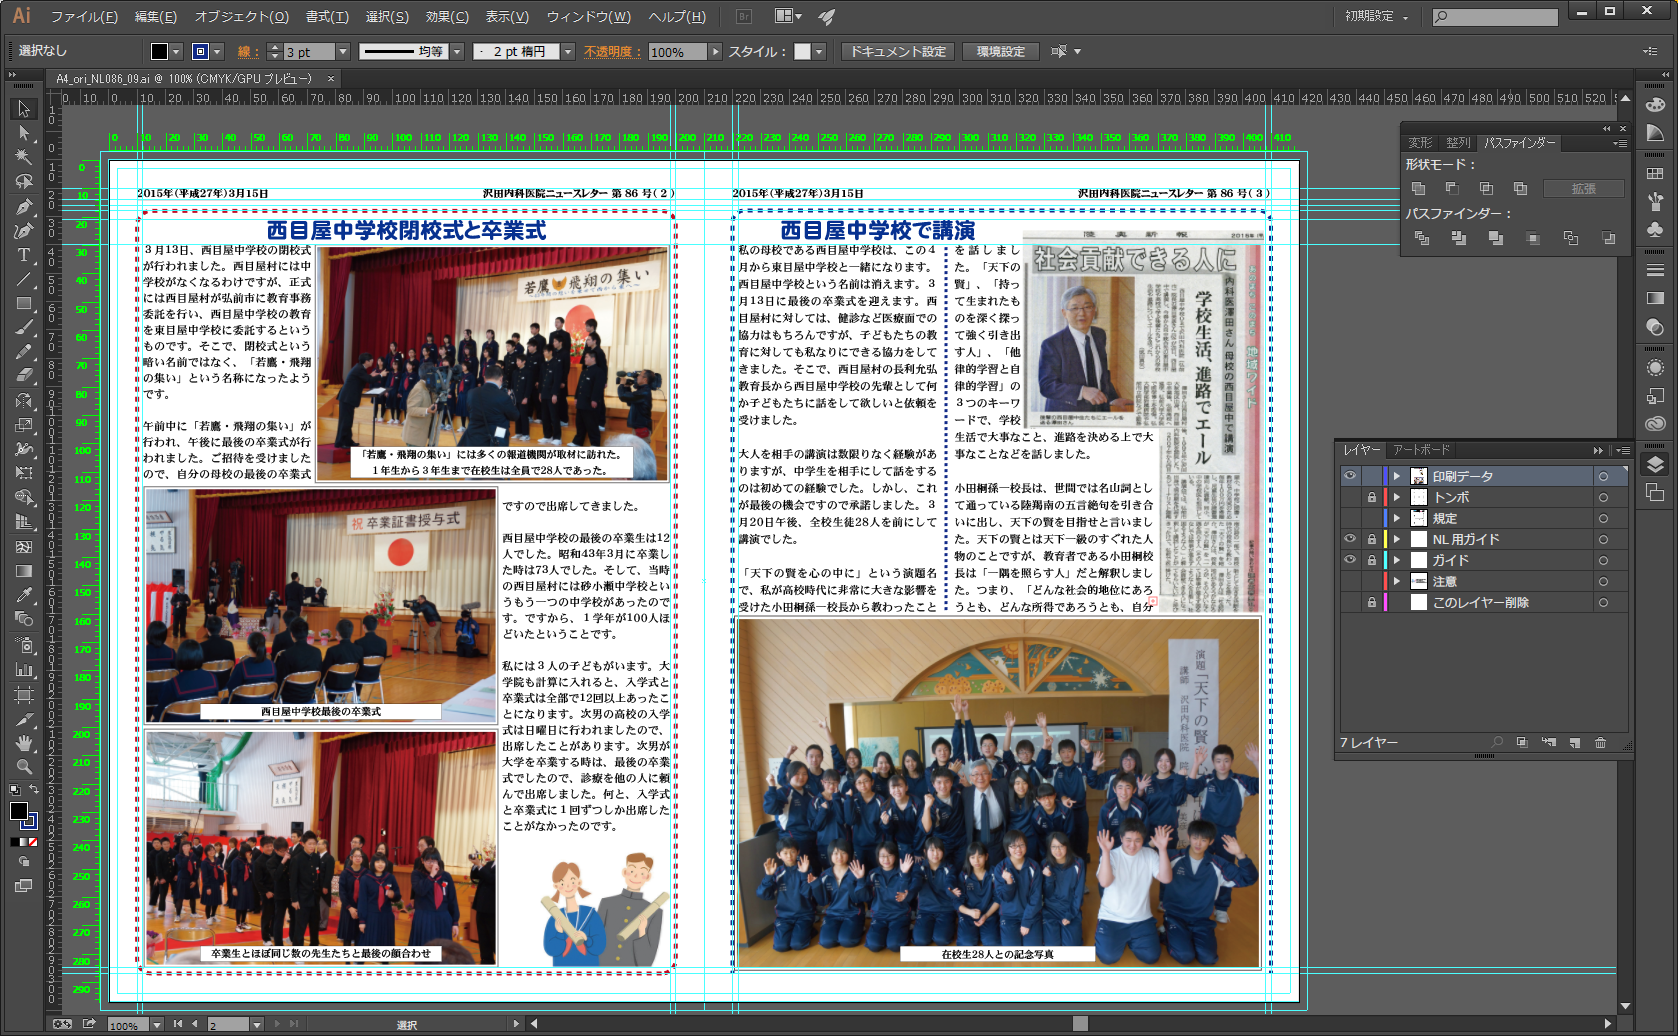Open stroke panel via 線 link
1678x1036 pixels.
247,52
